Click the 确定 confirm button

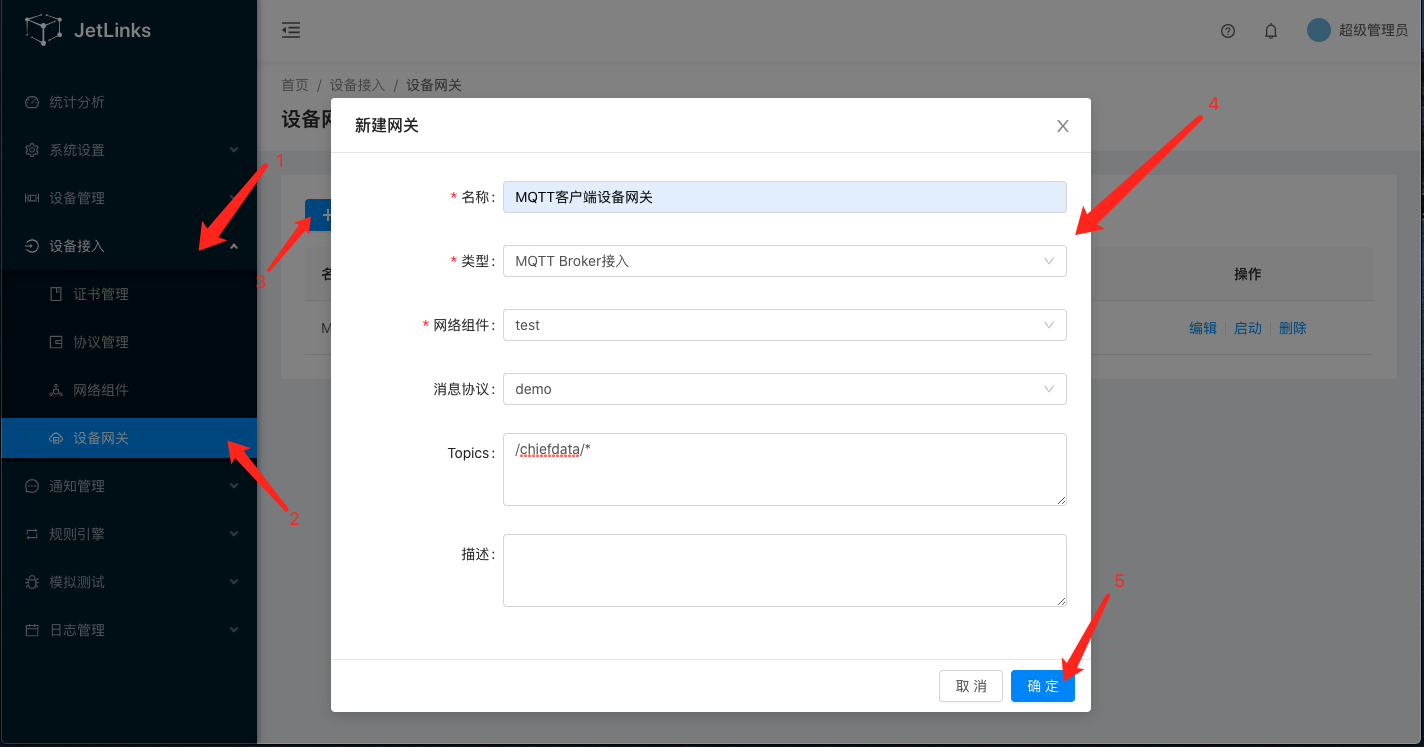click(x=1042, y=686)
